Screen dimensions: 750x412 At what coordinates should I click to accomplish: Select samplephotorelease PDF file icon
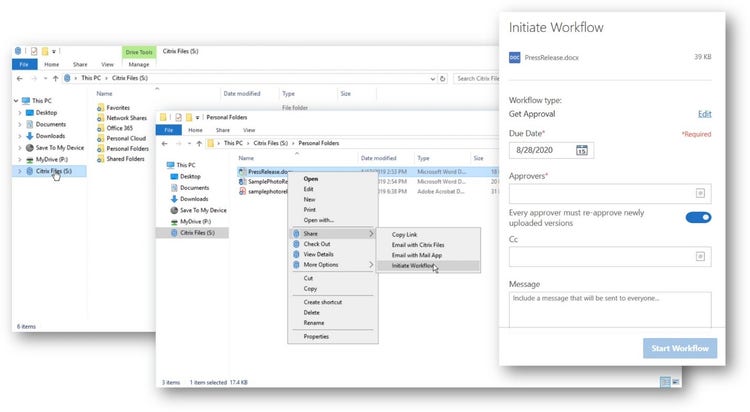243,191
